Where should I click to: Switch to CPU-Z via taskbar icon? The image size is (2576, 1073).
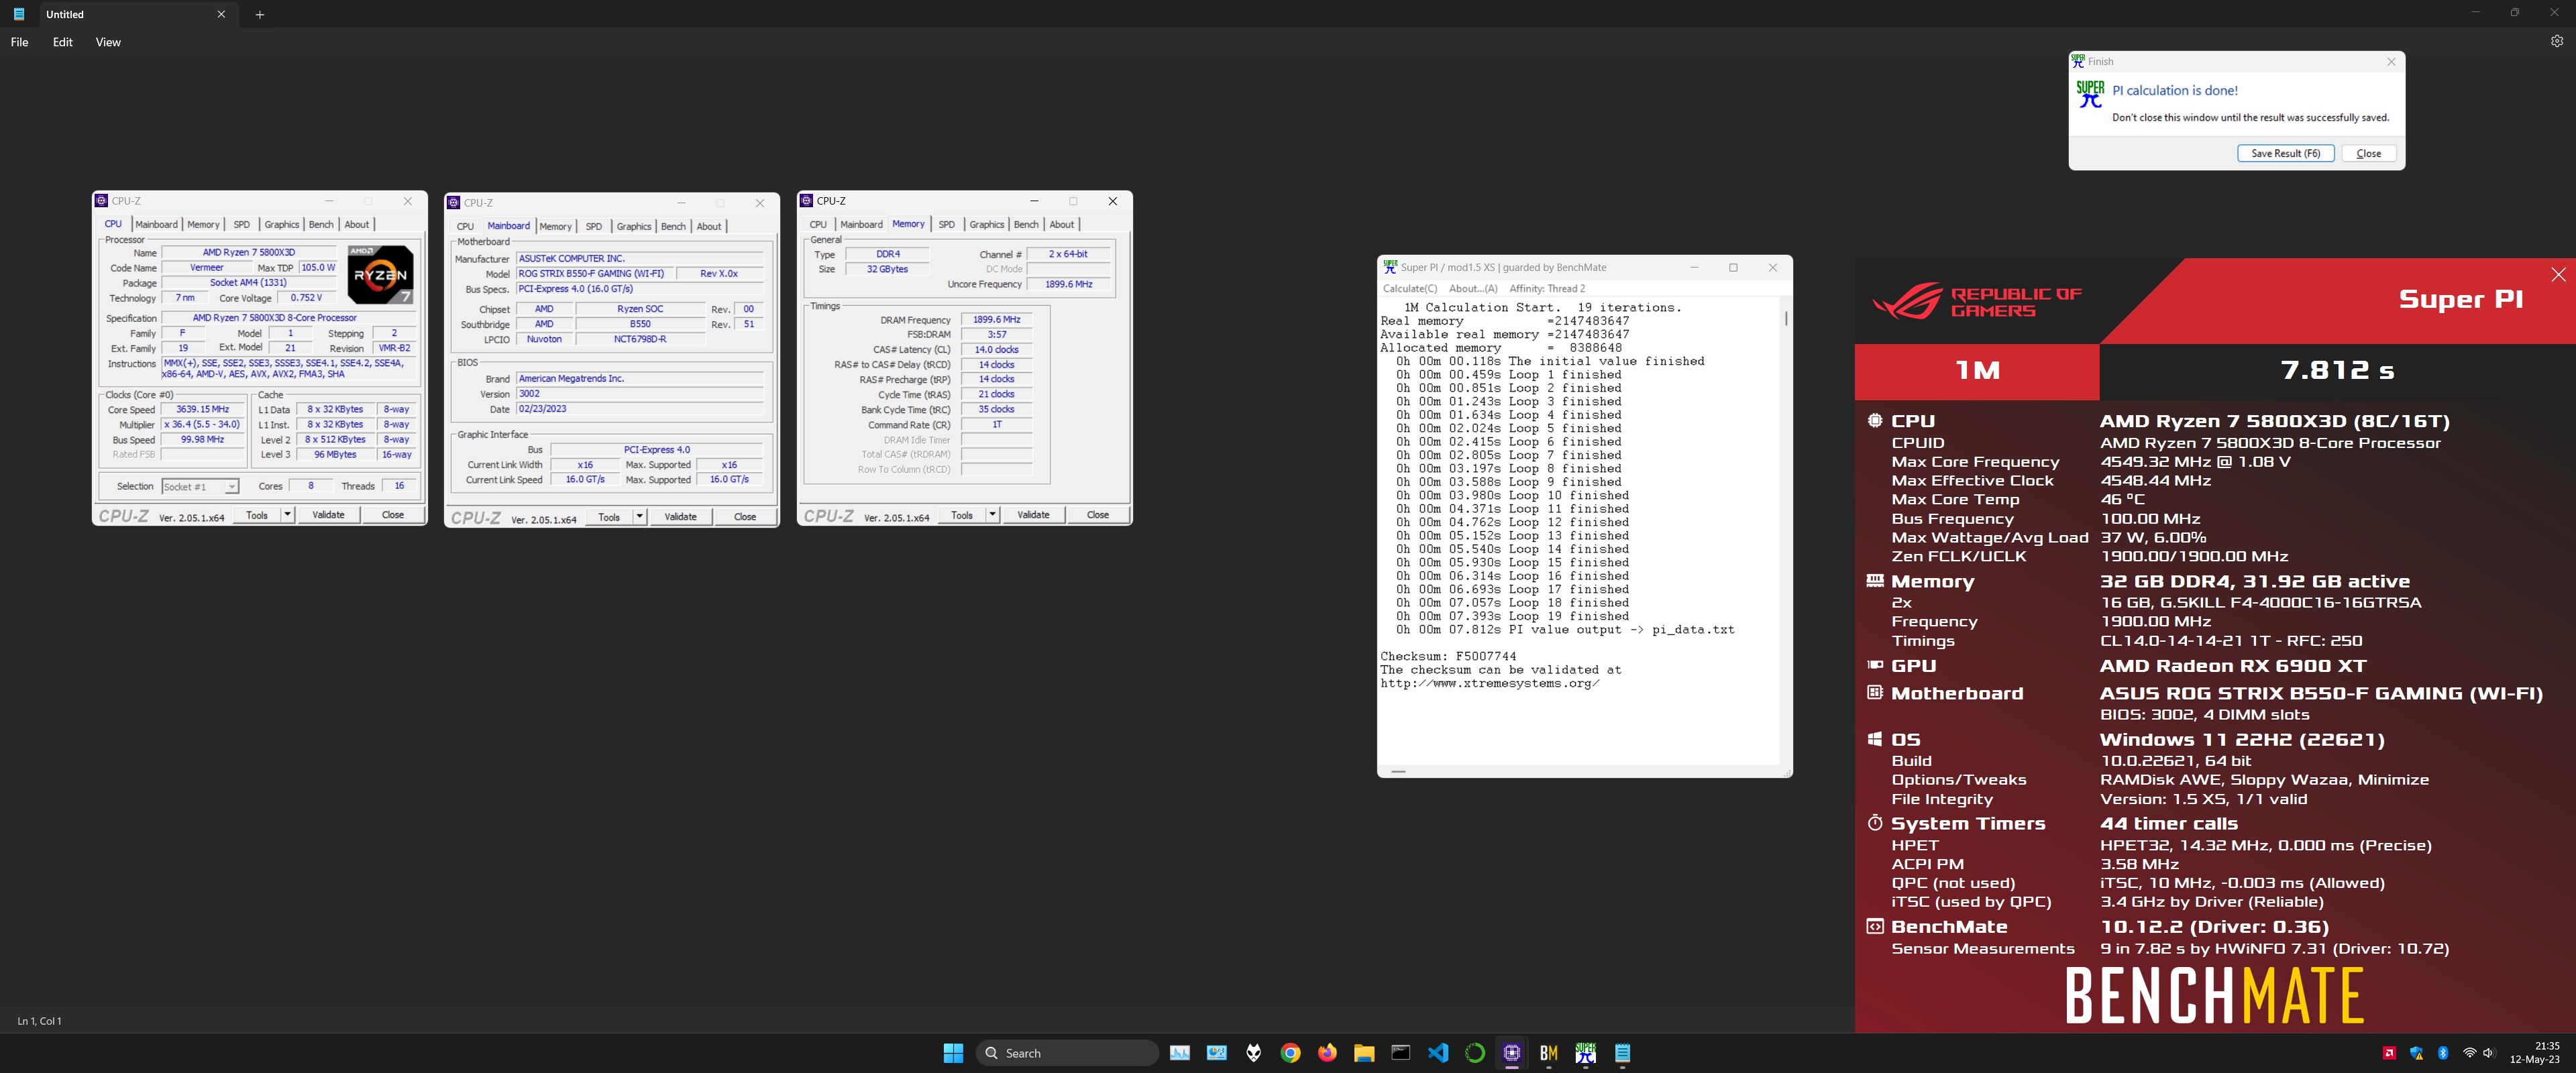[x=1512, y=1052]
